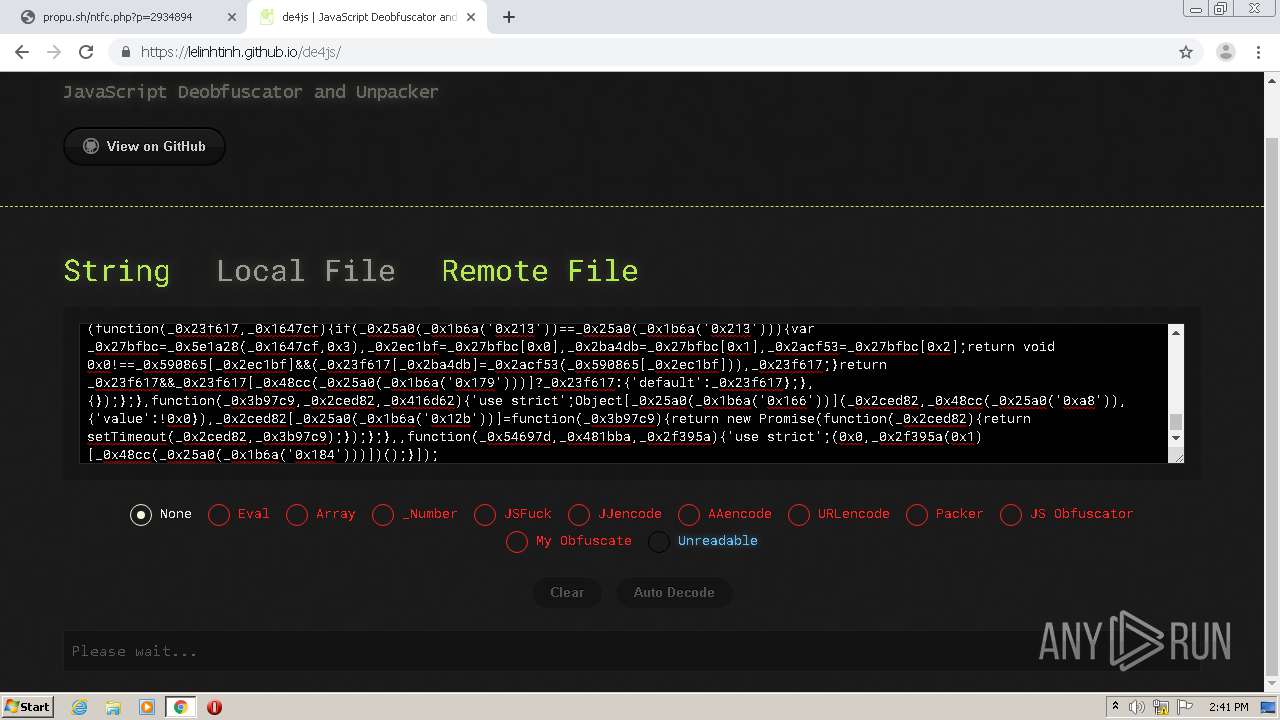Click the Clear button
Viewport: 1280px width, 720px height.
click(x=567, y=592)
